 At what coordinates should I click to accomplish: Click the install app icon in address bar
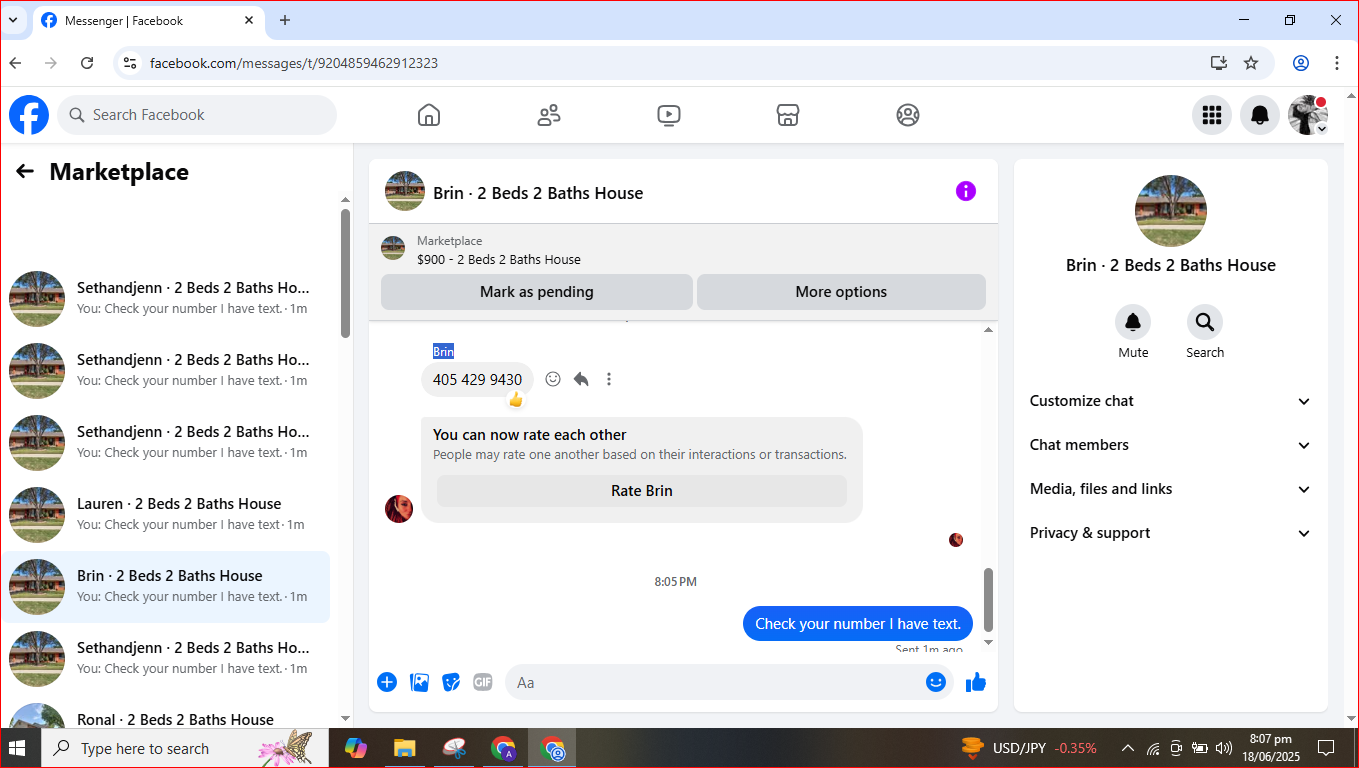point(1218,63)
